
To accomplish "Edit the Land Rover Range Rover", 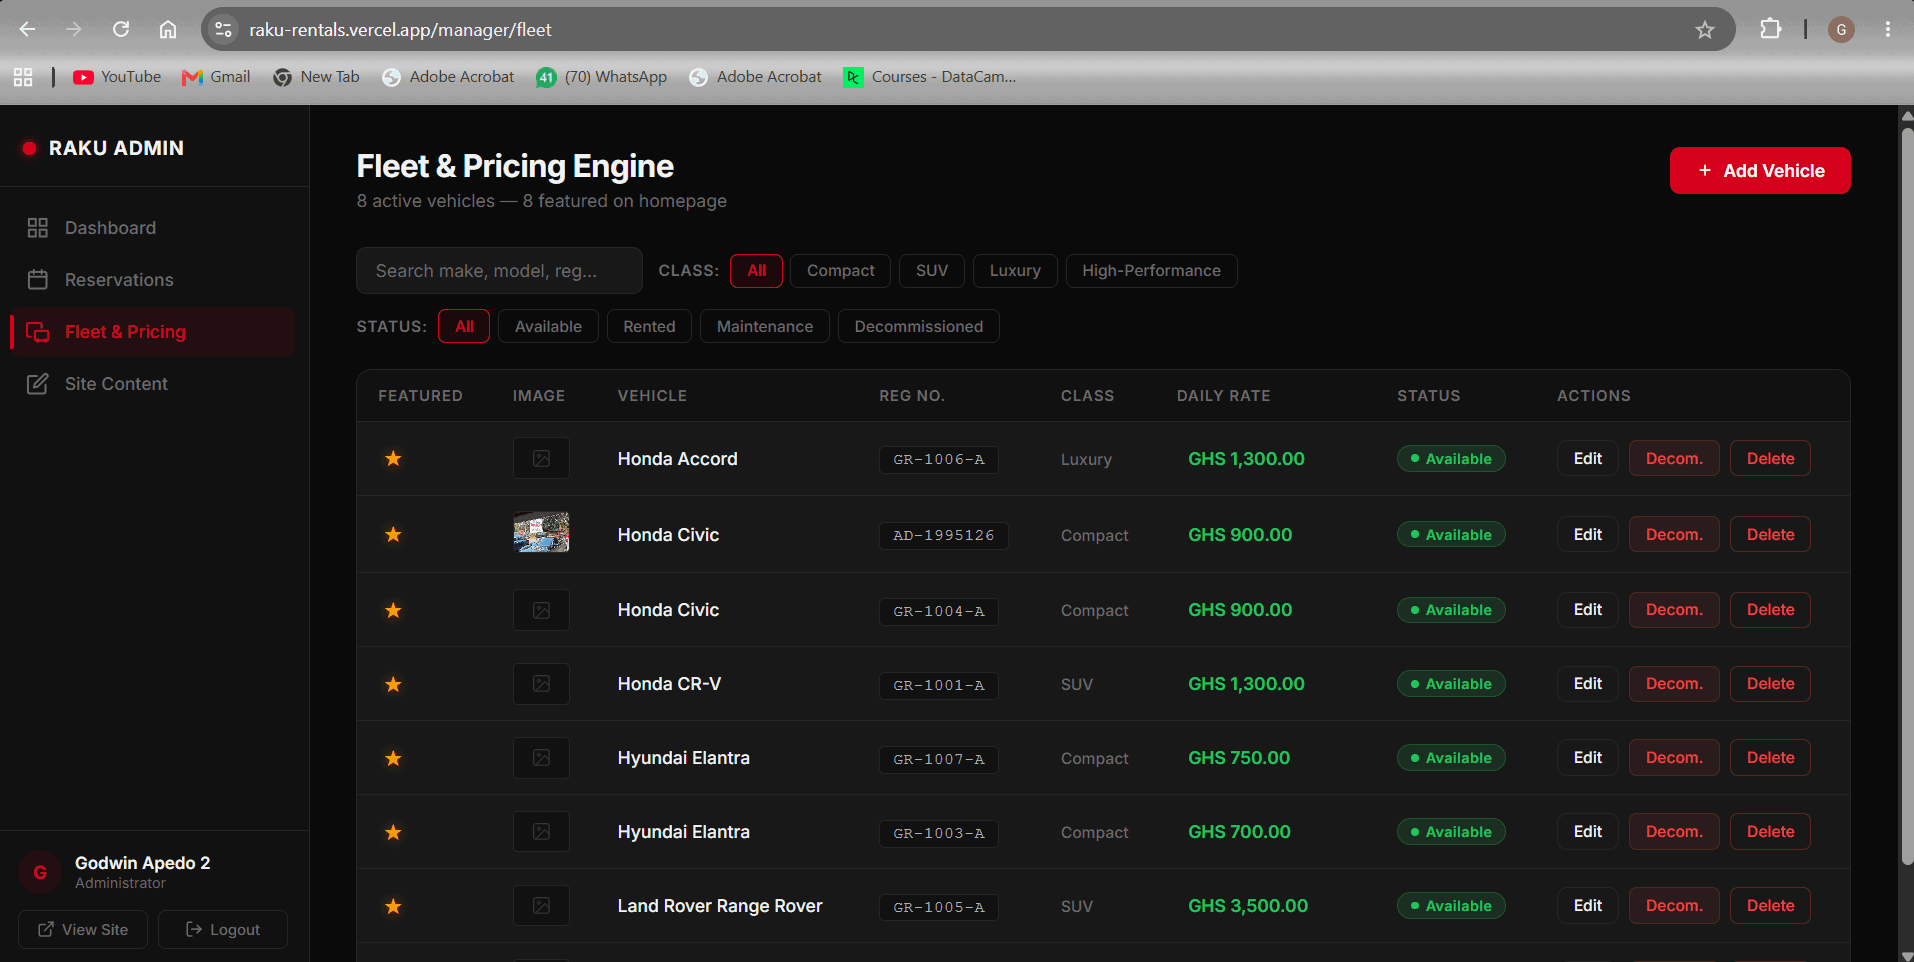I will (1588, 906).
